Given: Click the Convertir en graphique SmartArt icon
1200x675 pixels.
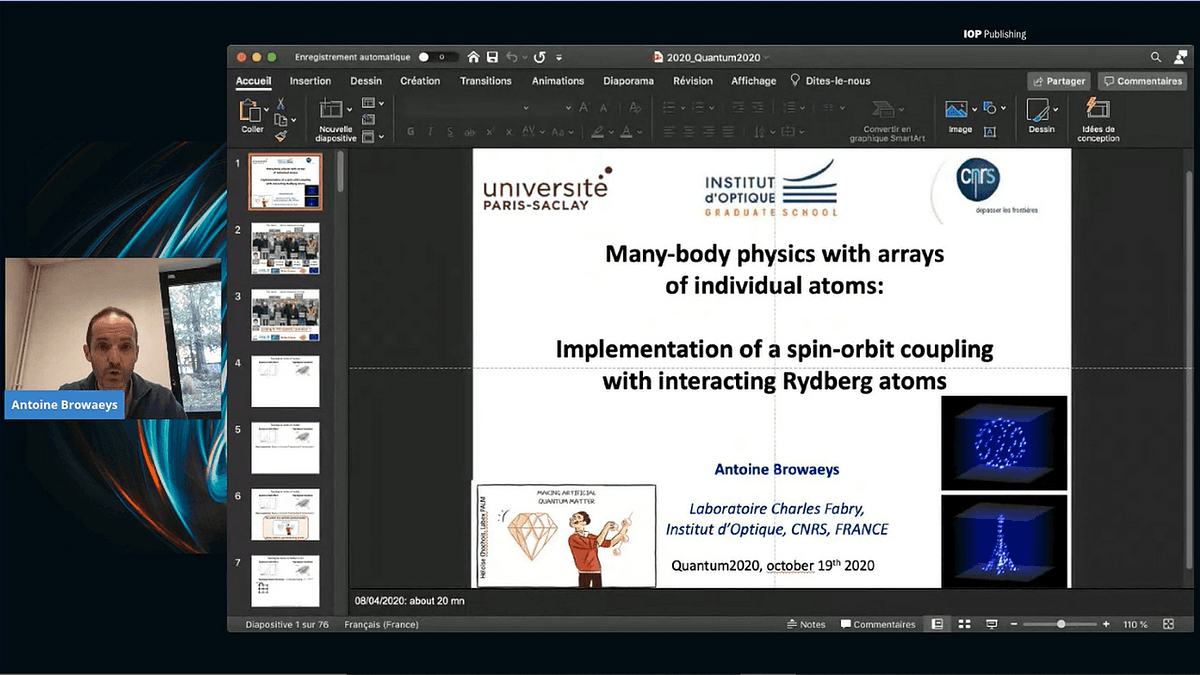Looking at the screenshot, I should point(884,109).
